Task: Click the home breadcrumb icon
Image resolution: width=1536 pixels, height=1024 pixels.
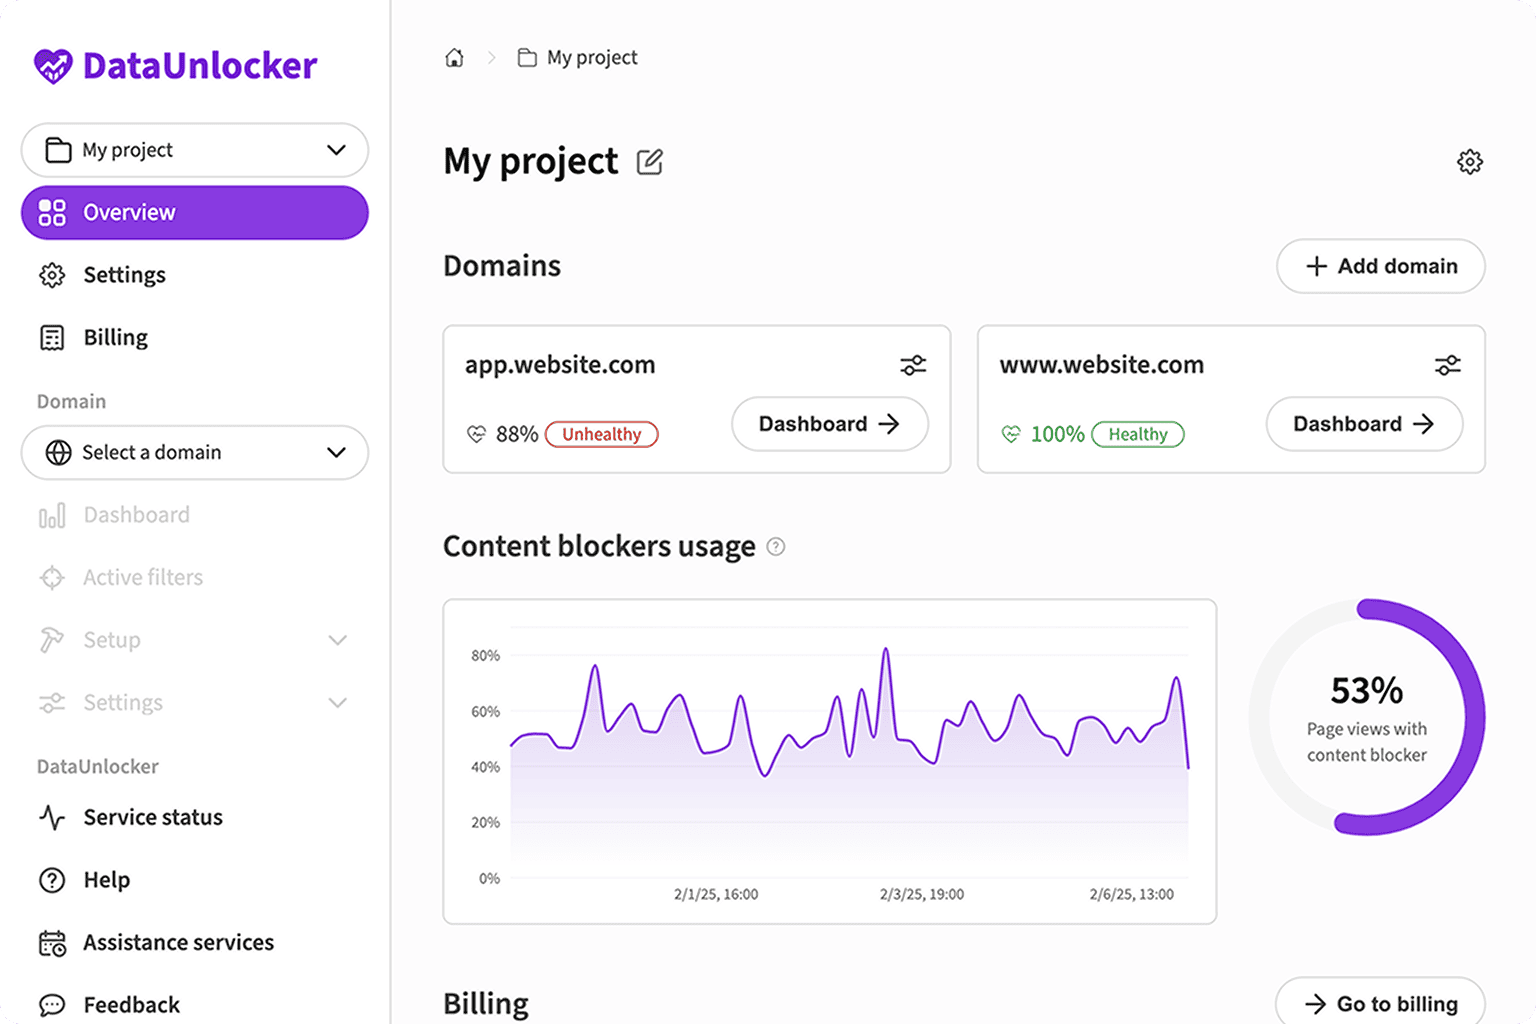Action: 454,57
